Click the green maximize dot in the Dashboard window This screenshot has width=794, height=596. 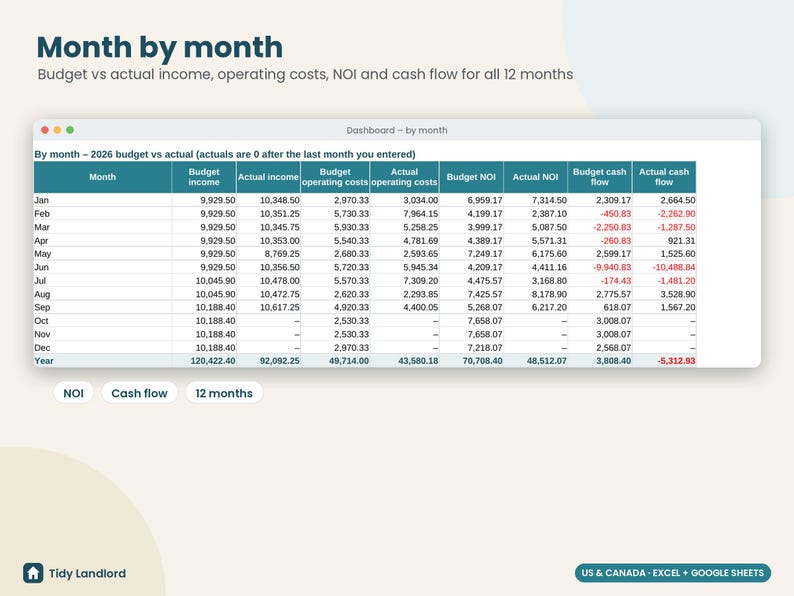(x=70, y=130)
